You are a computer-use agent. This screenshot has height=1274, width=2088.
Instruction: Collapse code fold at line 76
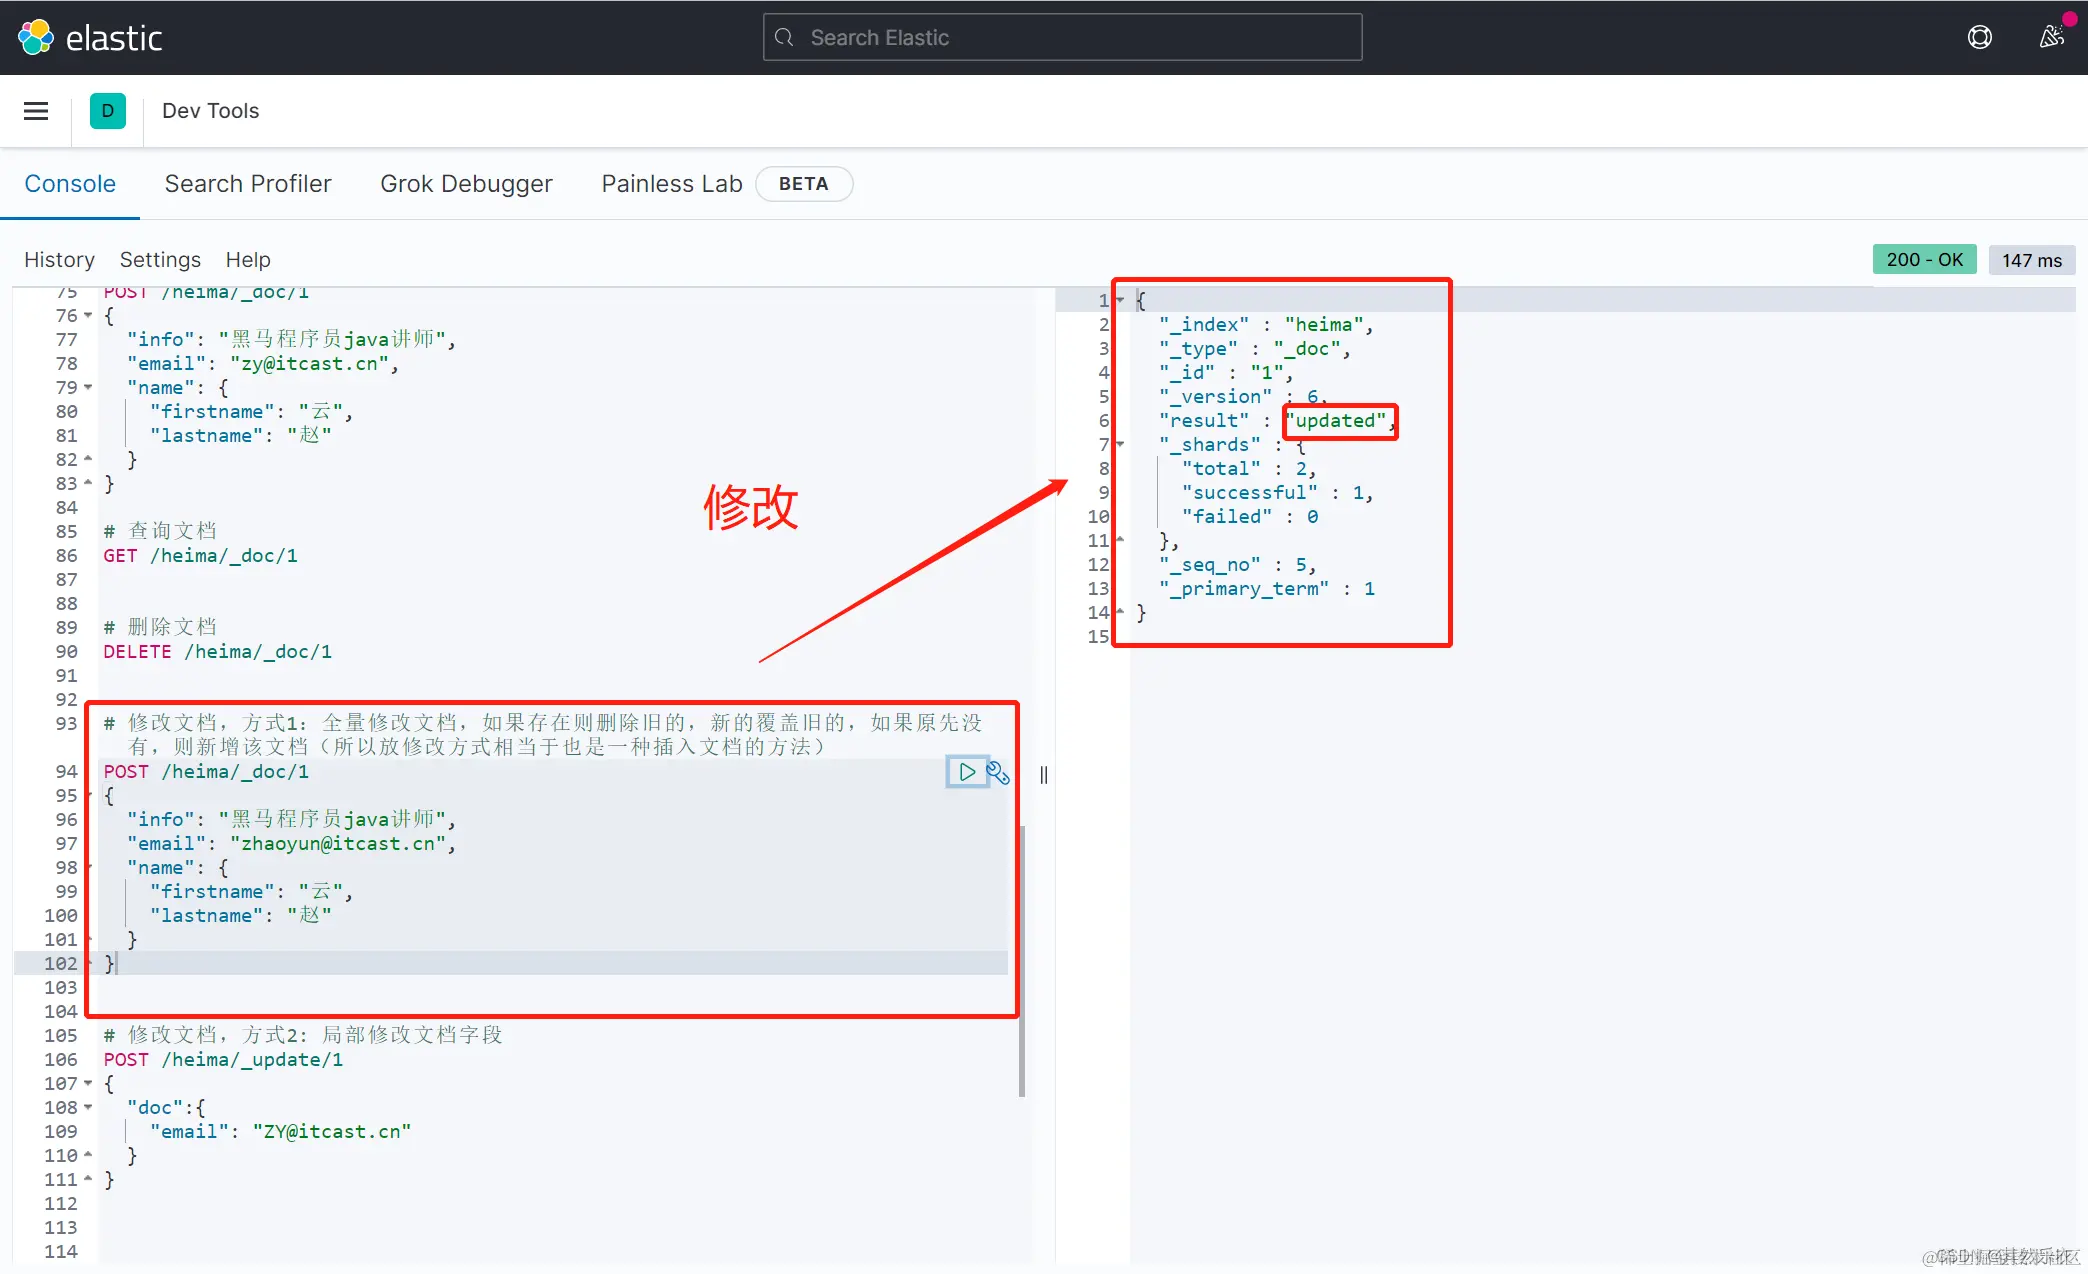(x=88, y=316)
